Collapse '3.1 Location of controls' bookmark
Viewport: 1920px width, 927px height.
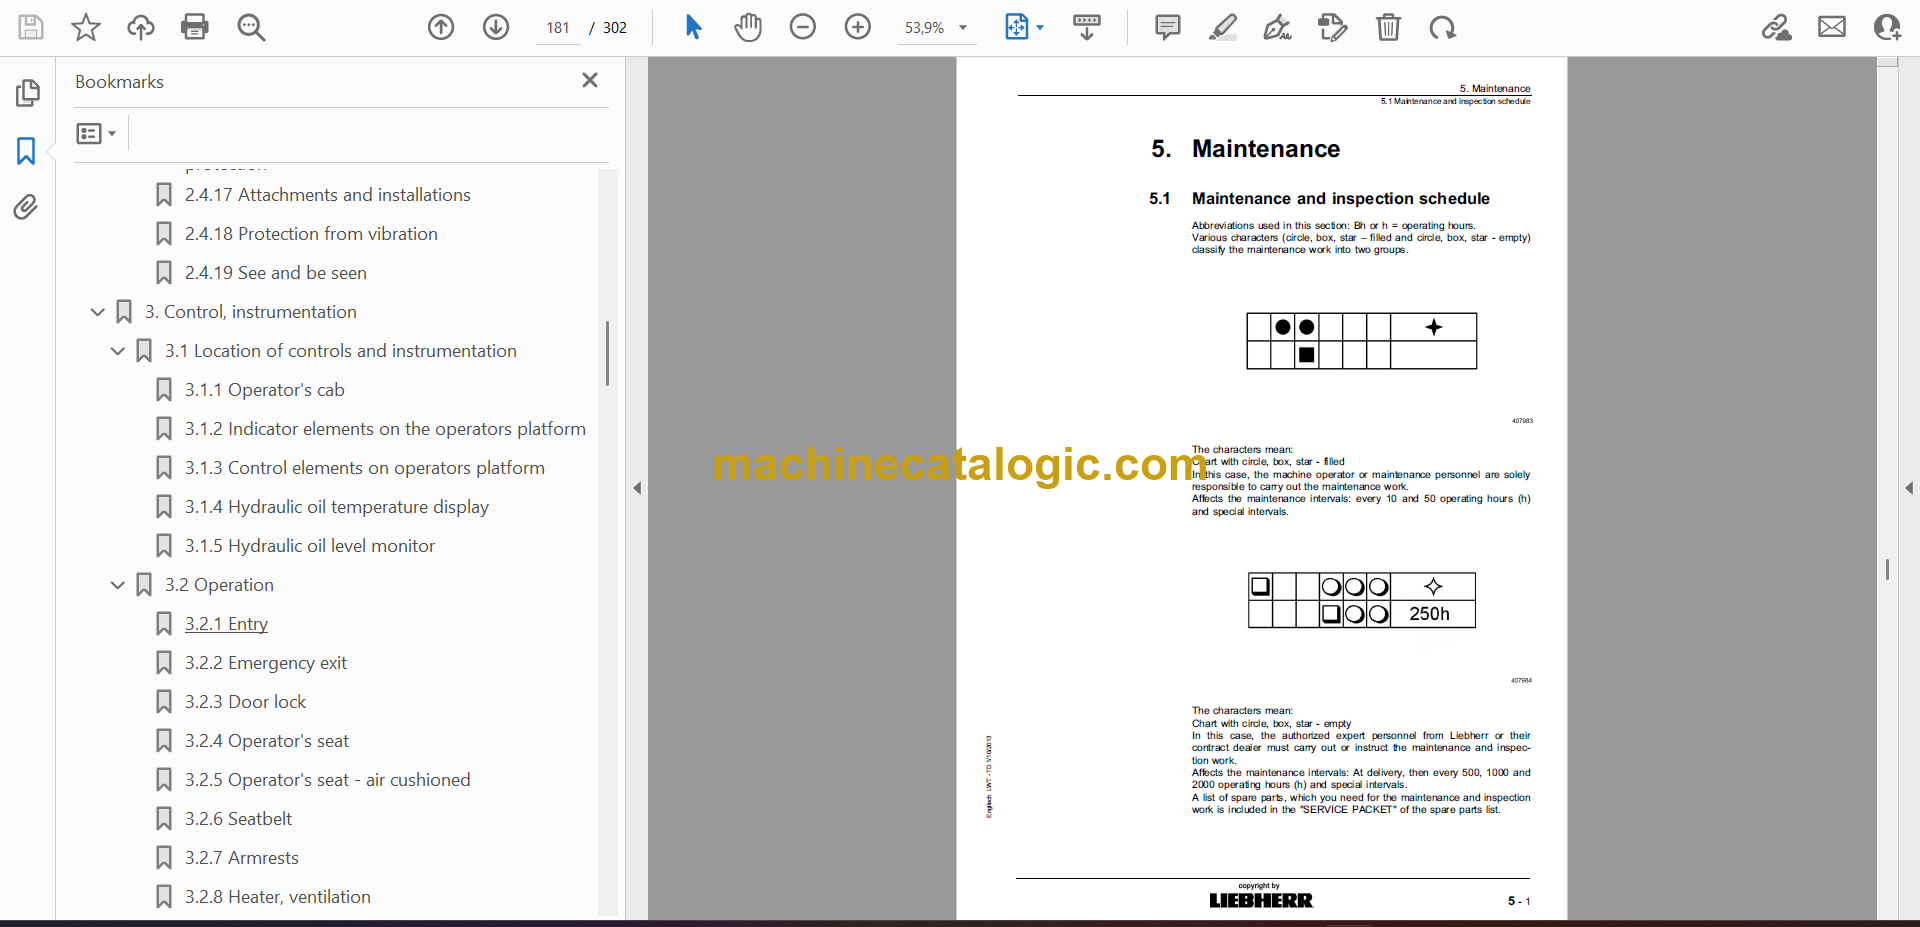pyautogui.click(x=118, y=351)
